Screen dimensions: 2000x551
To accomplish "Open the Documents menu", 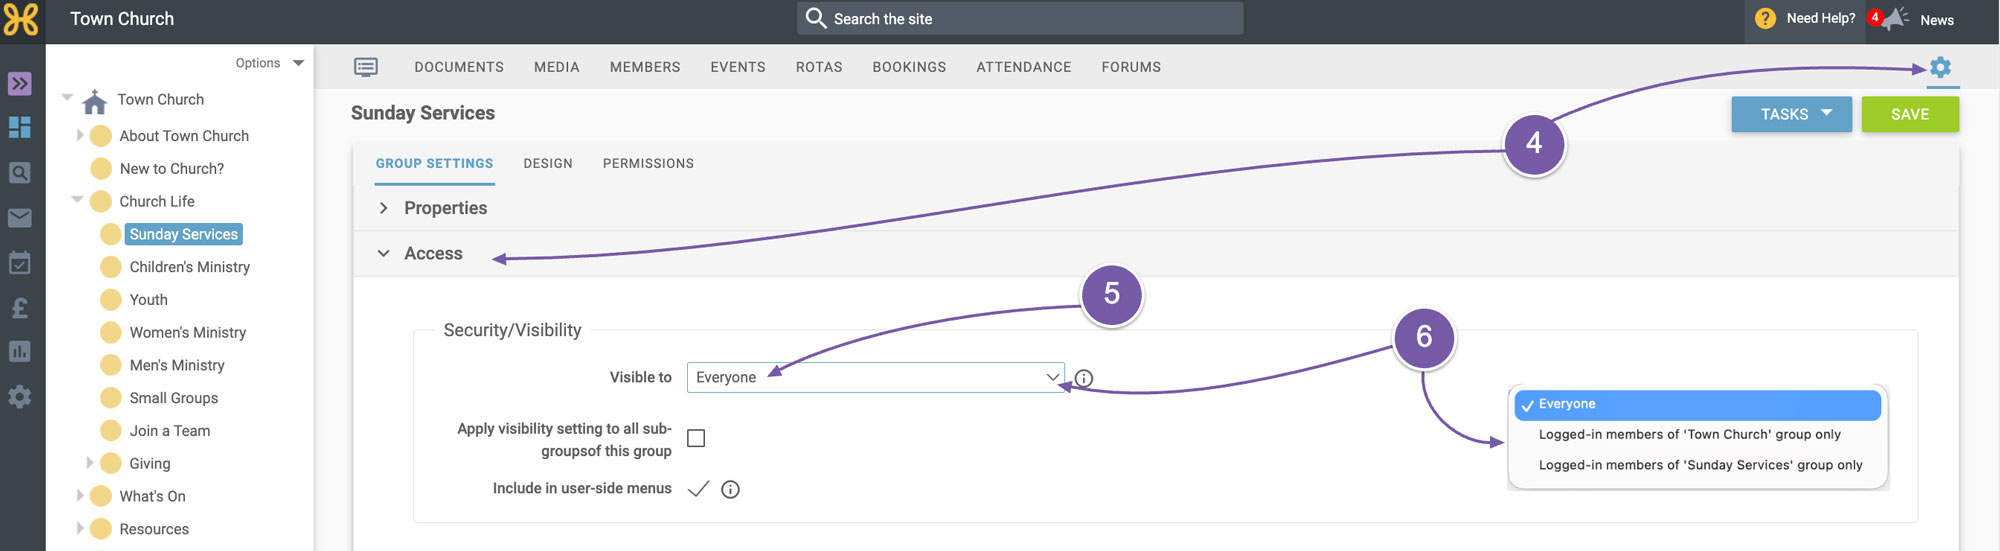I will 459,67.
